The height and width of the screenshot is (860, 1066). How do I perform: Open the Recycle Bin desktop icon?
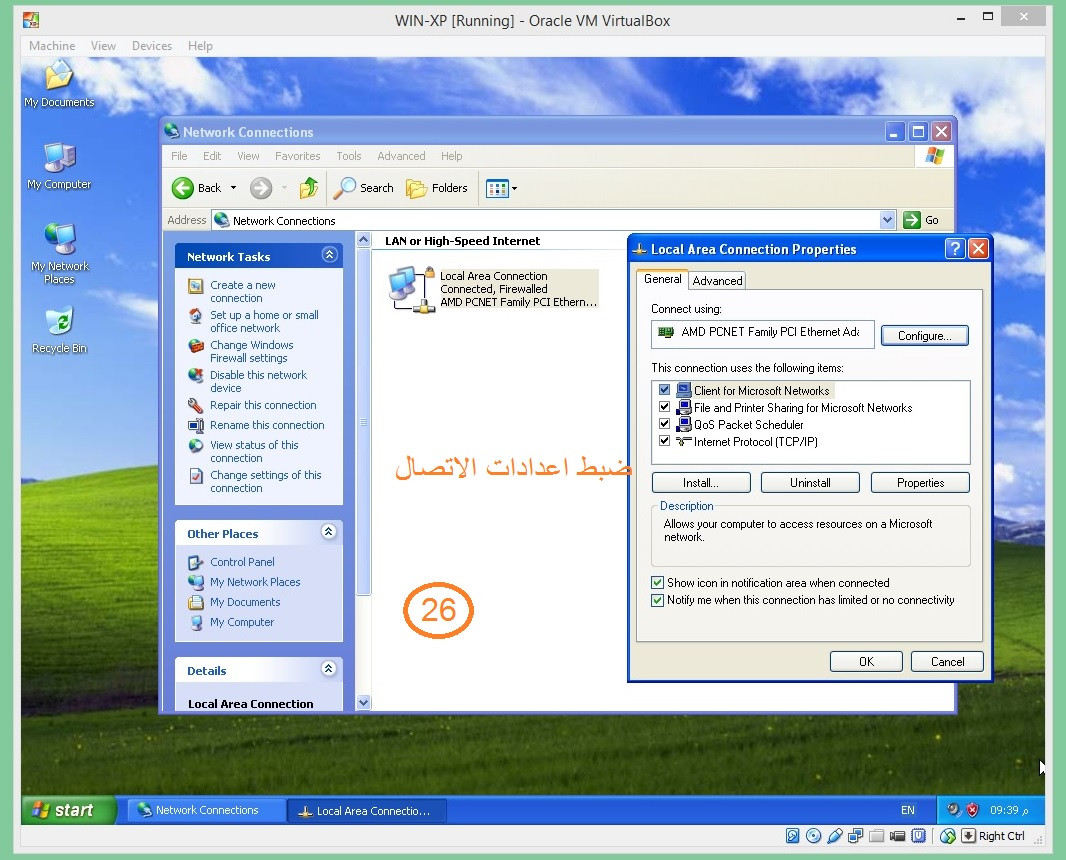[59, 323]
